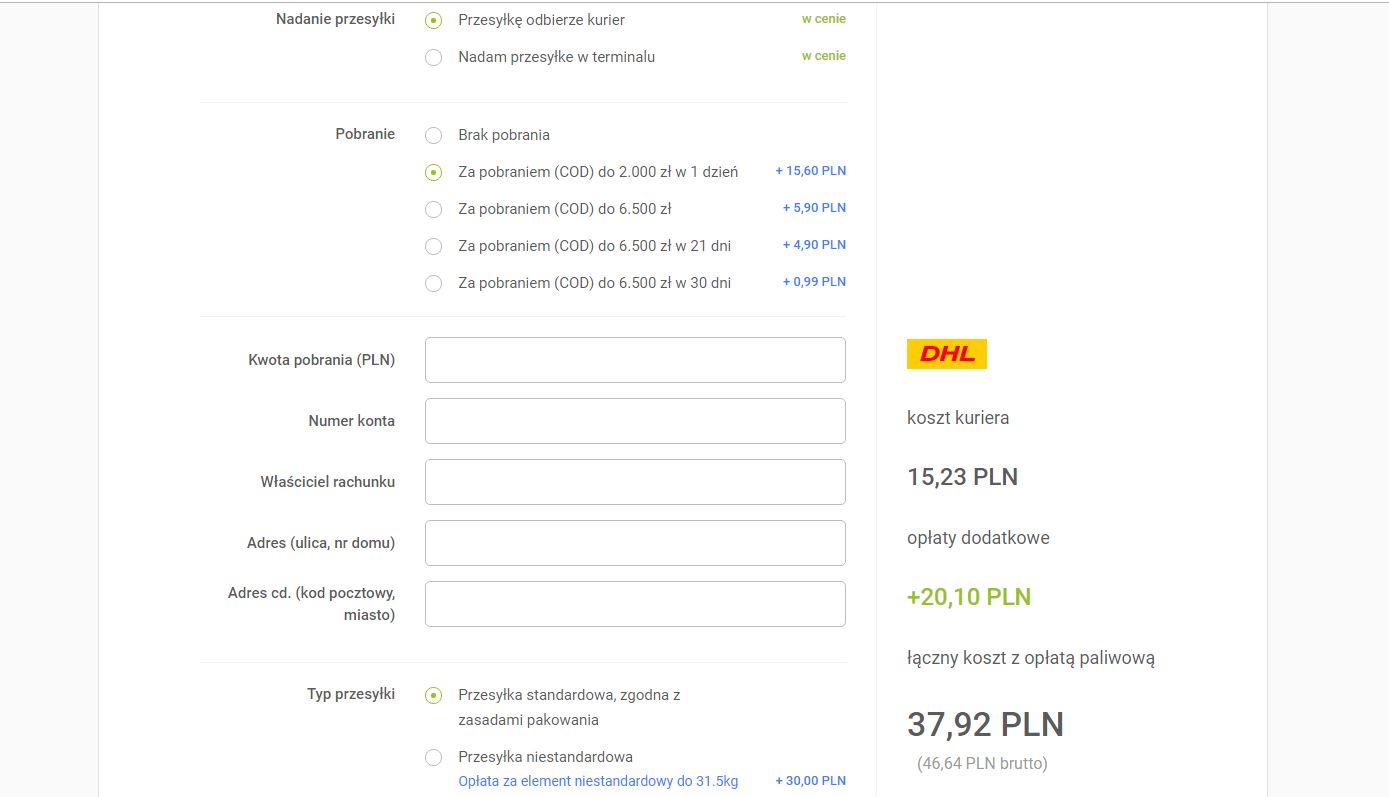Screen dimensions: 1389x797
Task: Click the "+20,10 PLN" additional fees amount
Action: (x=968, y=597)
